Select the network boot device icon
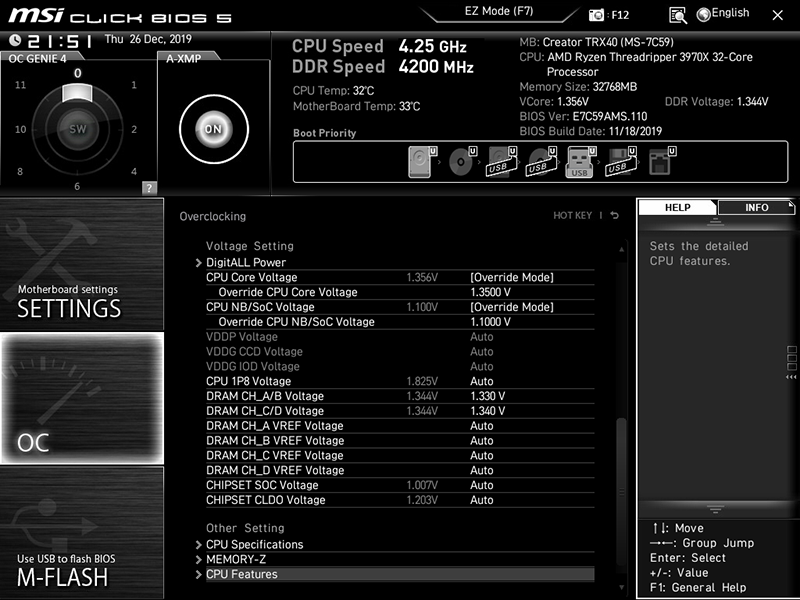 click(662, 162)
